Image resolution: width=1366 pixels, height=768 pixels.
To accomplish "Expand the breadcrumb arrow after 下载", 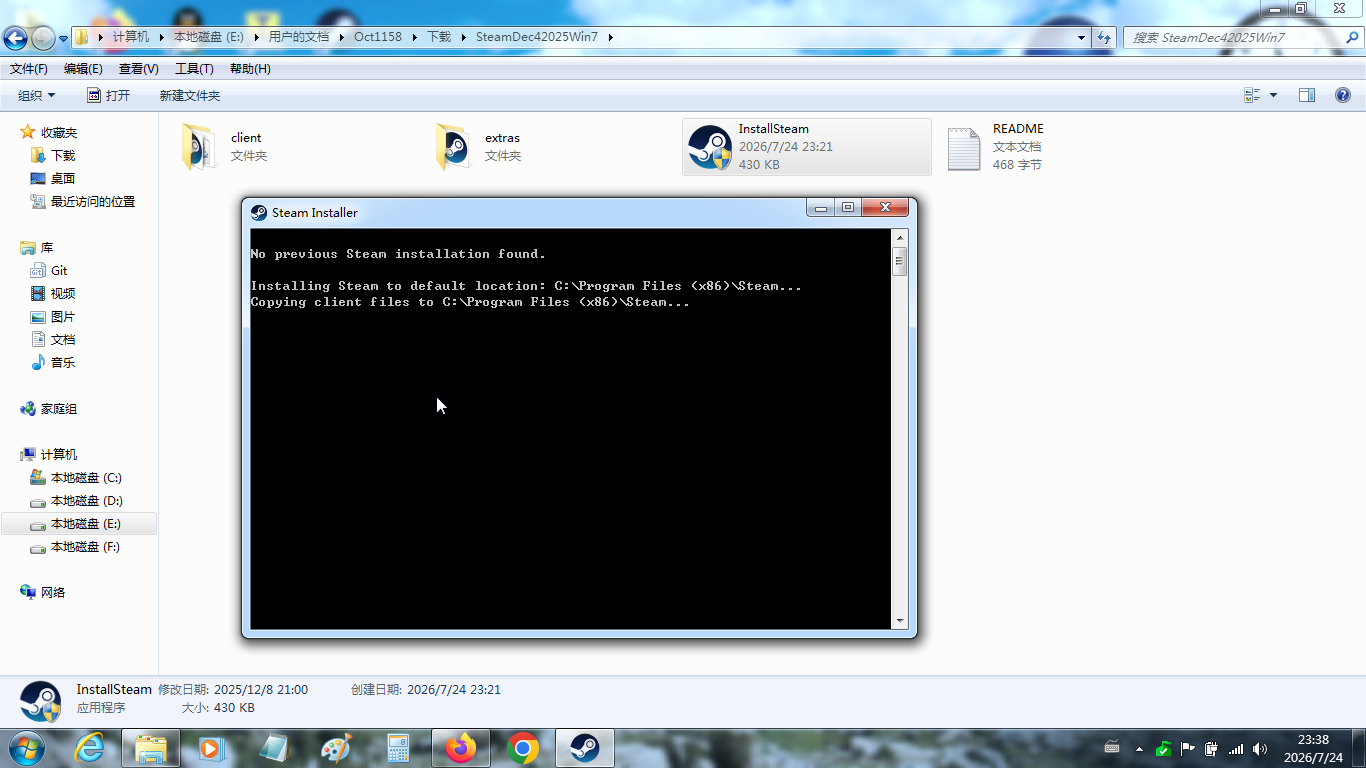I will 463,37.
